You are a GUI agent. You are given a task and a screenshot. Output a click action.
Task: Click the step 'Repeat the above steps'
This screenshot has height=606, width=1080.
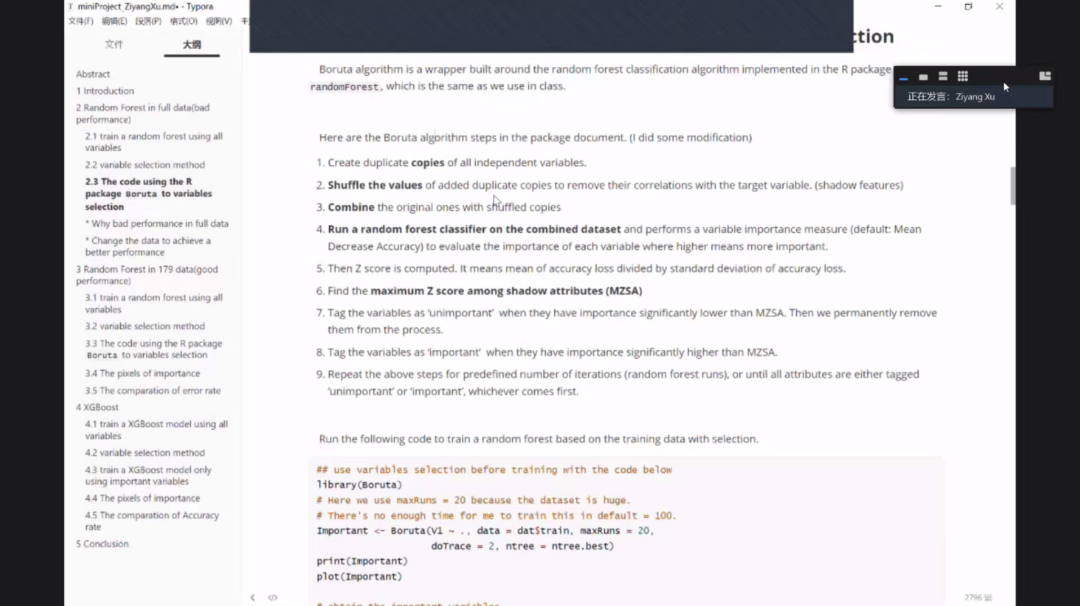(x=623, y=382)
